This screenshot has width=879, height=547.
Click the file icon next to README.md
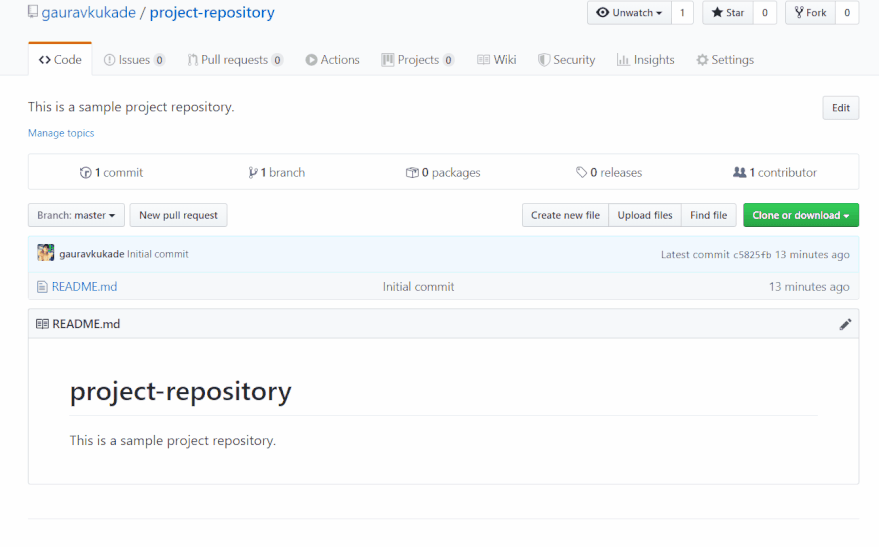[42, 287]
